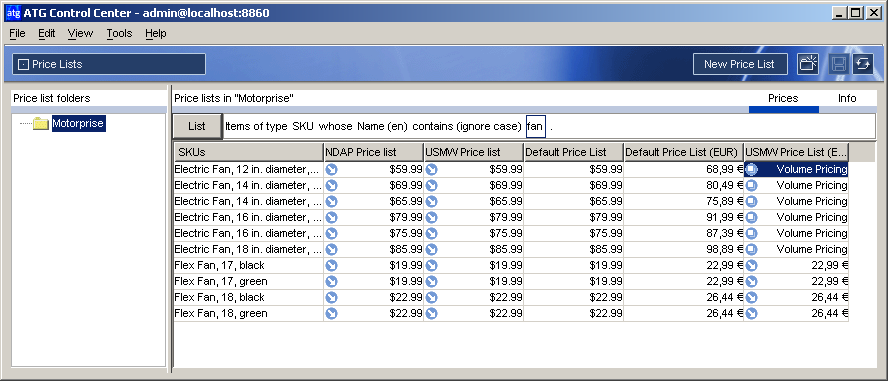Click the USMW Price list icon for Flex Fan, 18, black
The image size is (888, 381).
[x=432, y=297]
